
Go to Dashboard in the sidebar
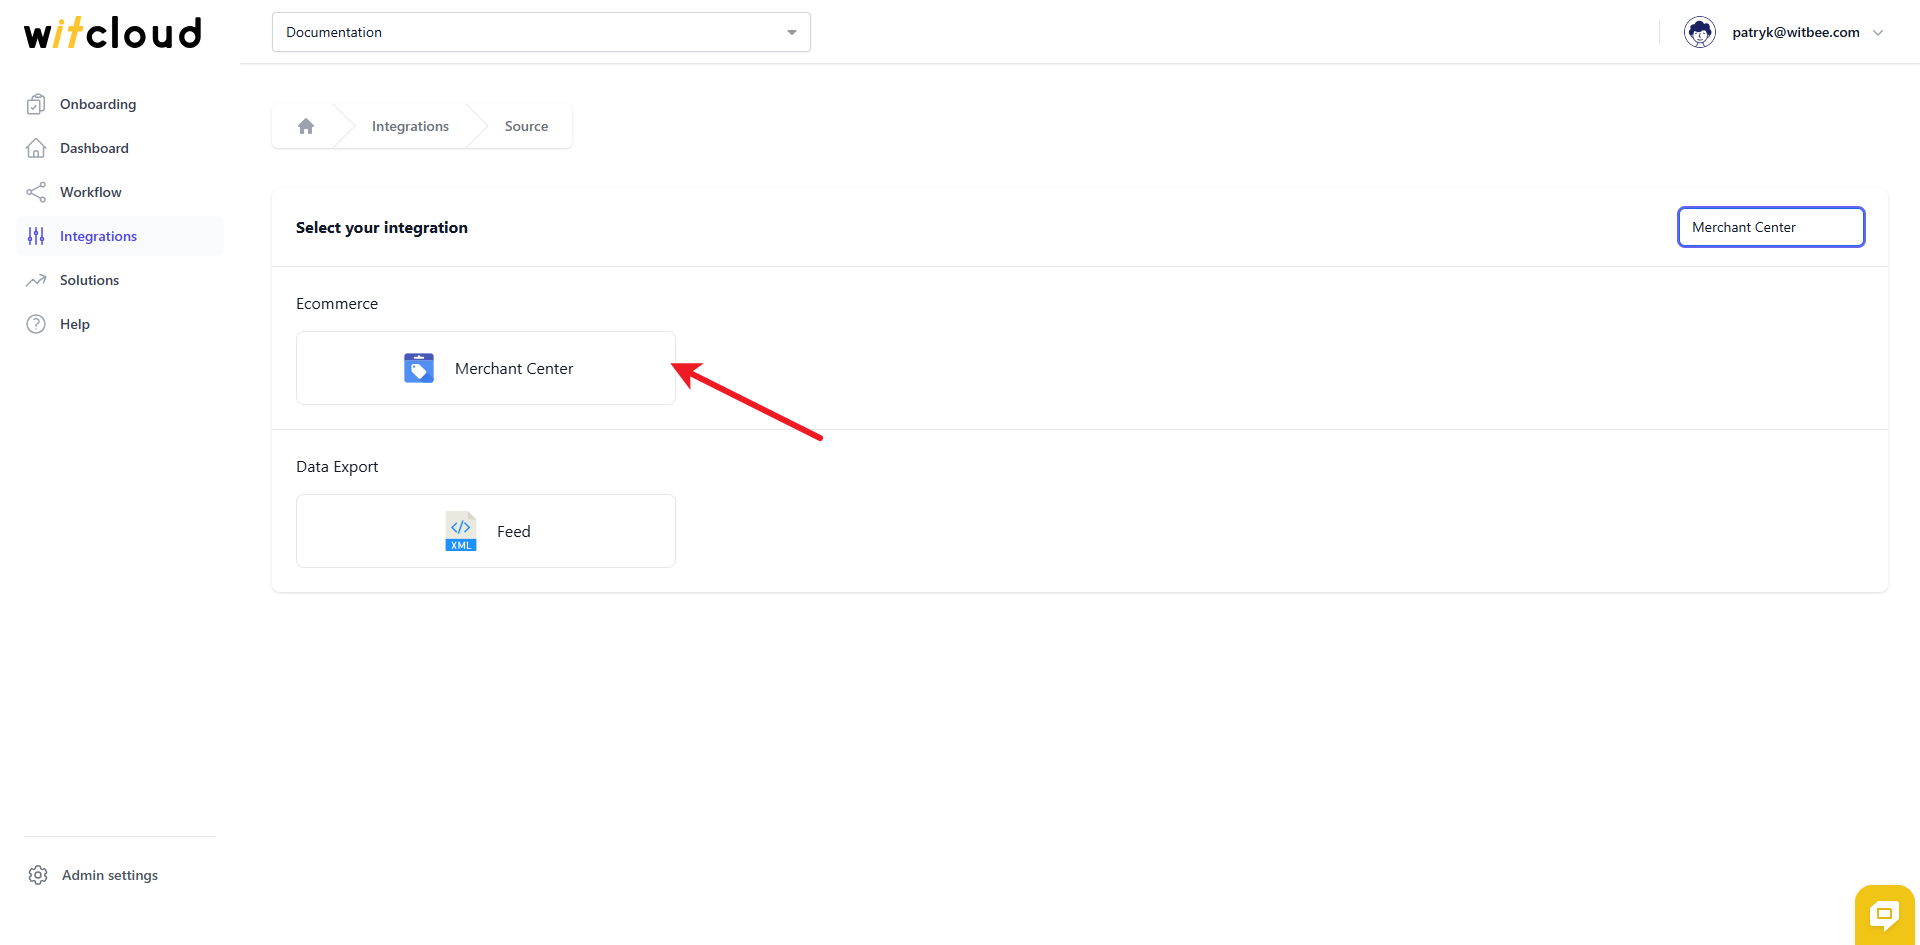[120, 148]
